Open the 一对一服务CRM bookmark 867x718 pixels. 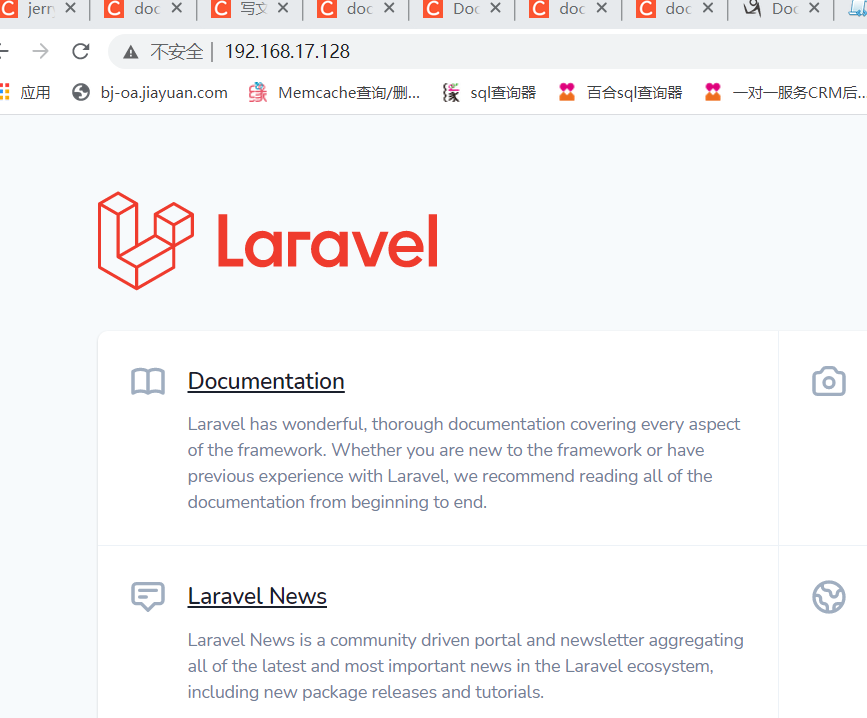point(785,92)
